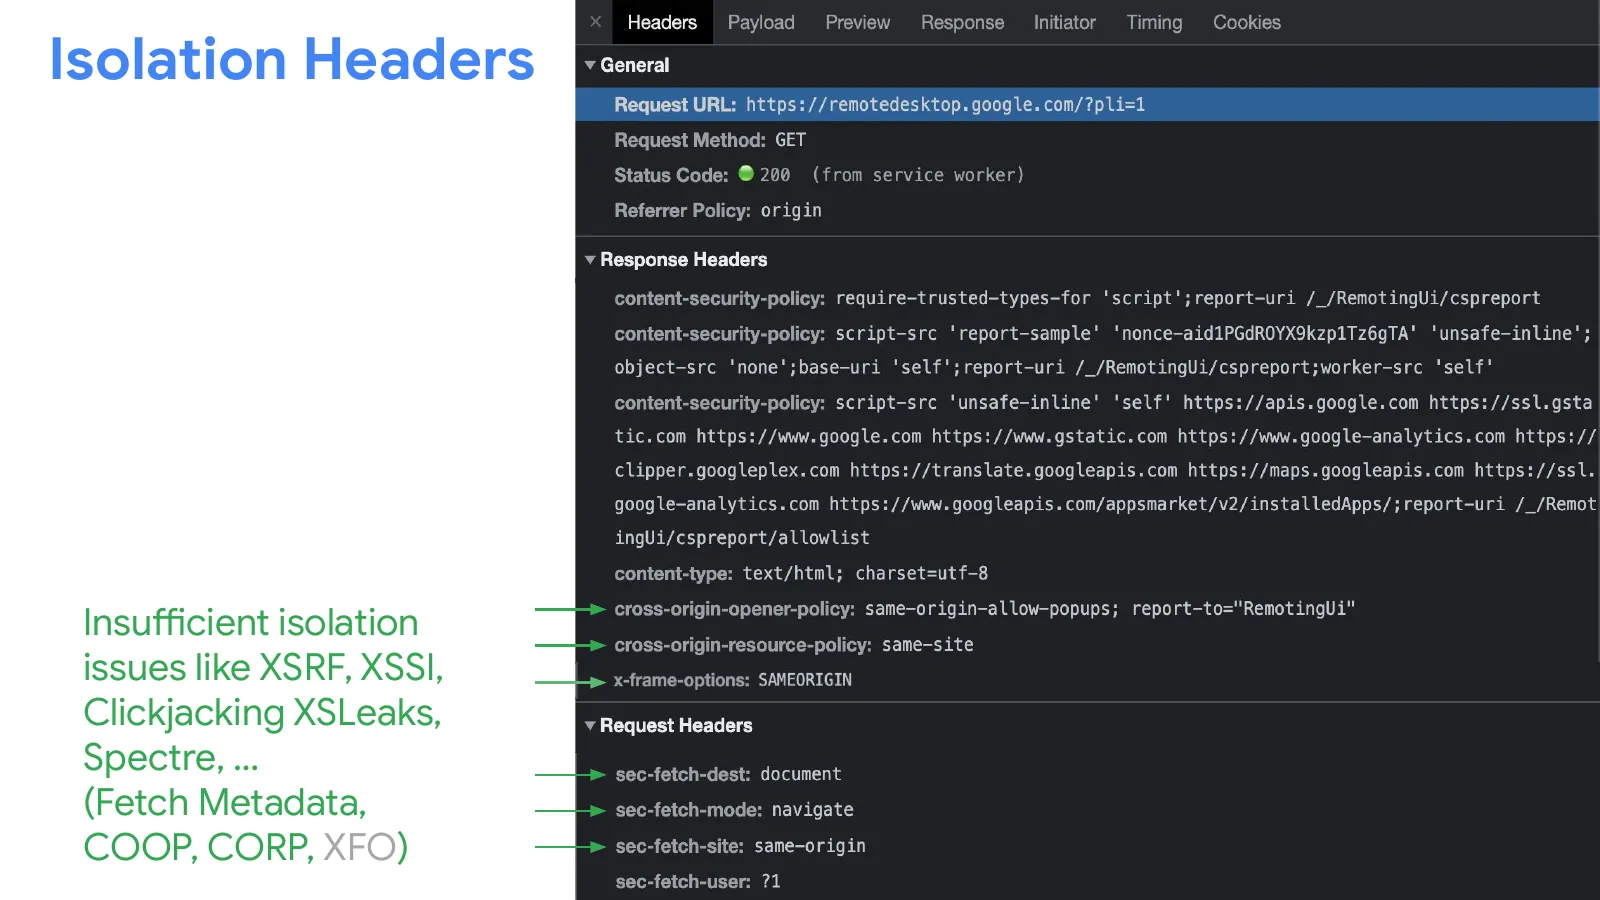Screen dimensions: 1600x900
Task: Select the sec-fetch-mode navigate row
Action: coord(1088,810)
